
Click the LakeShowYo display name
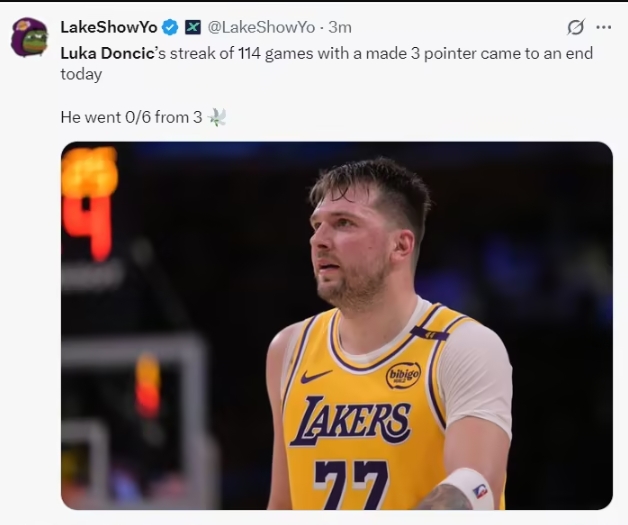tap(109, 27)
